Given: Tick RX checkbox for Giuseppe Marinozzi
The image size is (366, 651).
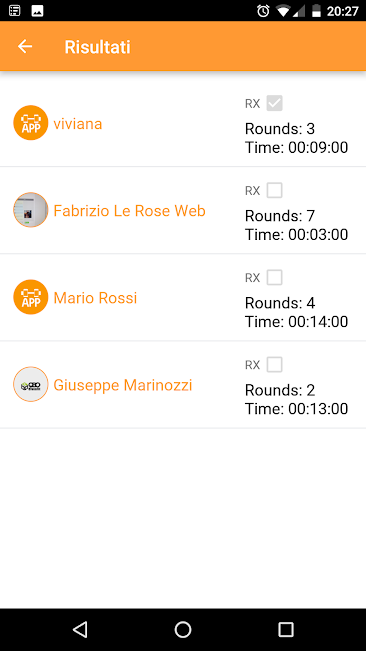Looking at the screenshot, I should pos(274,365).
